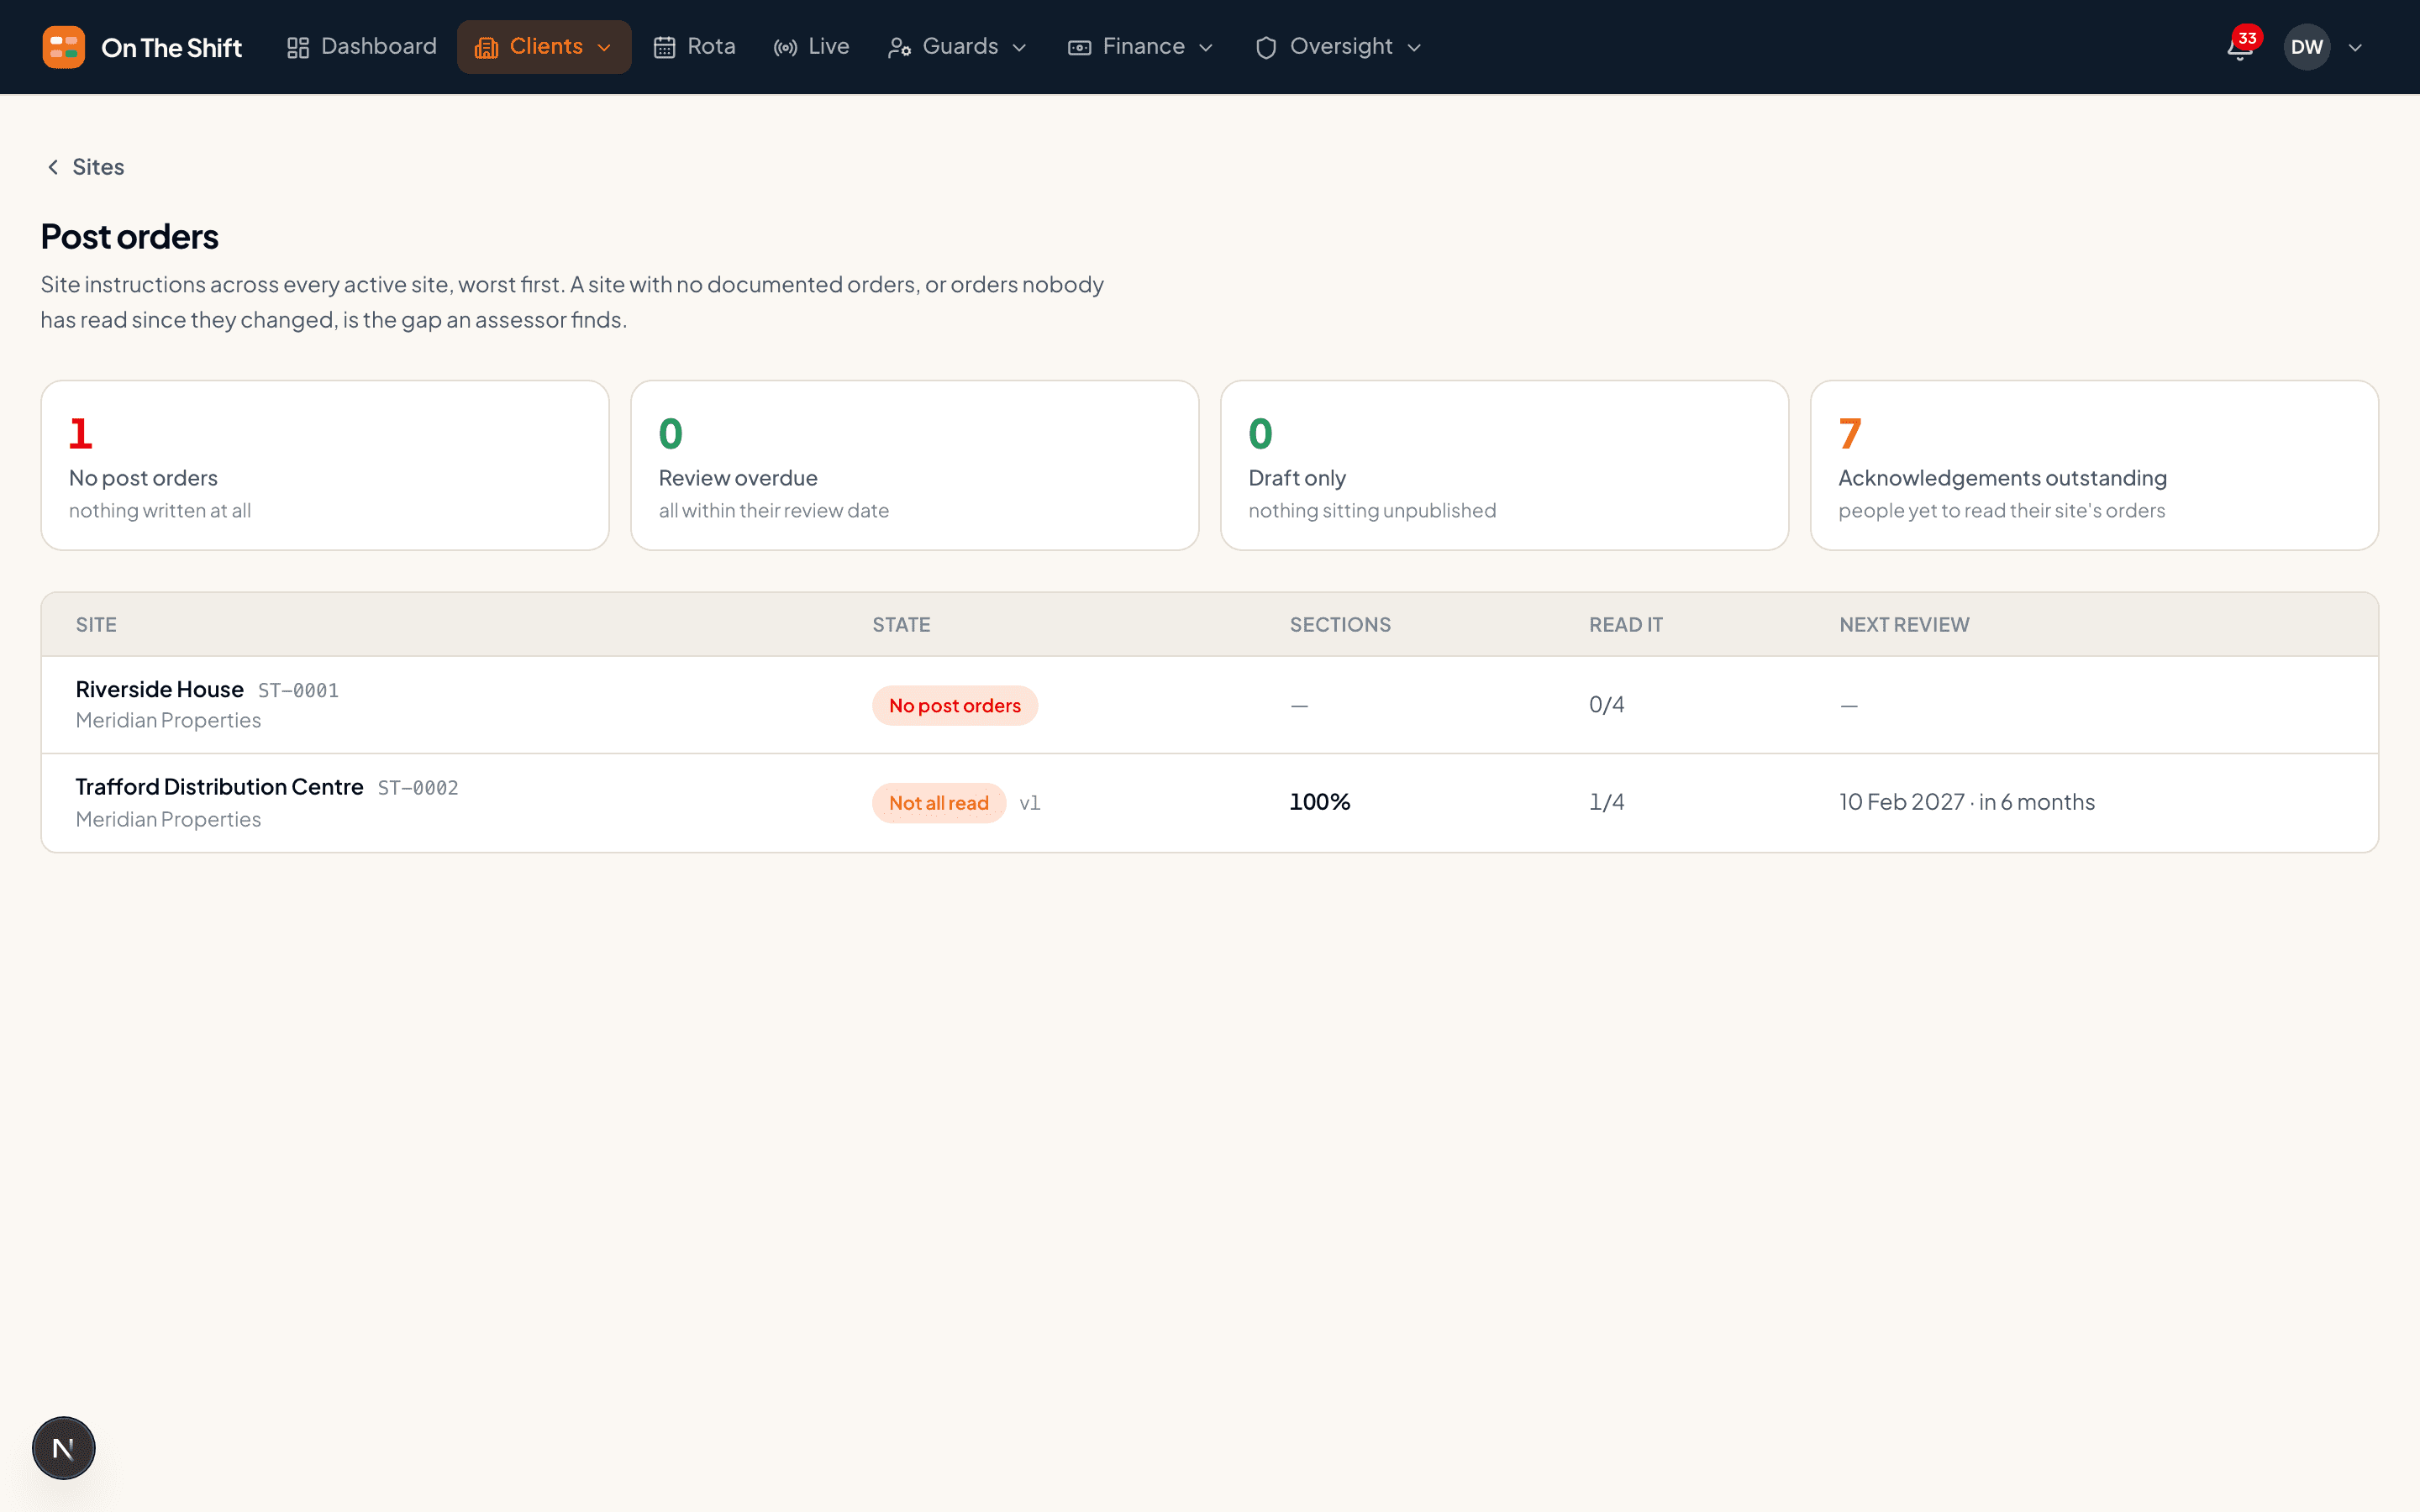Open the Clients menu label
2420x1512 pixels.
(x=546, y=46)
